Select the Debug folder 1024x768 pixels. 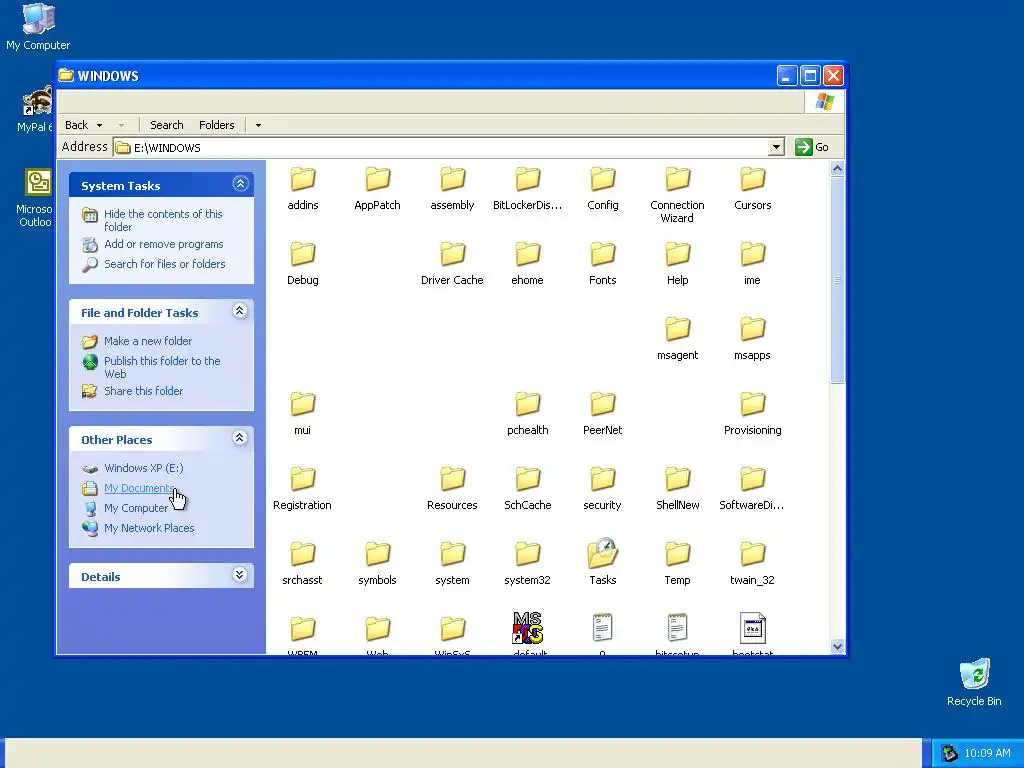pyautogui.click(x=302, y=264)
